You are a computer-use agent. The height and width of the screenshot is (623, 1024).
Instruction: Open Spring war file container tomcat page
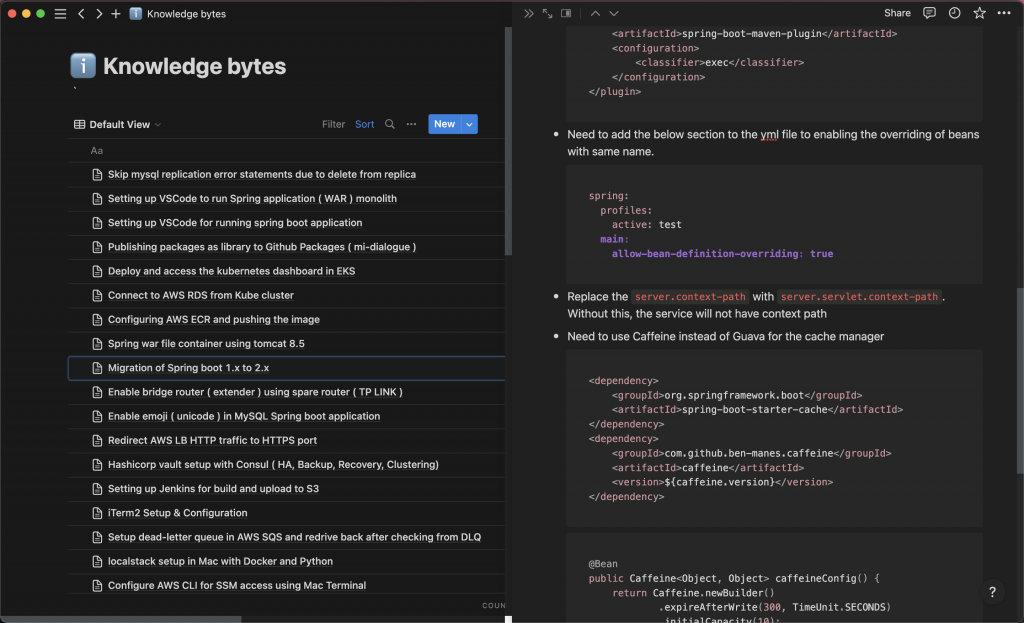point(206,343)
